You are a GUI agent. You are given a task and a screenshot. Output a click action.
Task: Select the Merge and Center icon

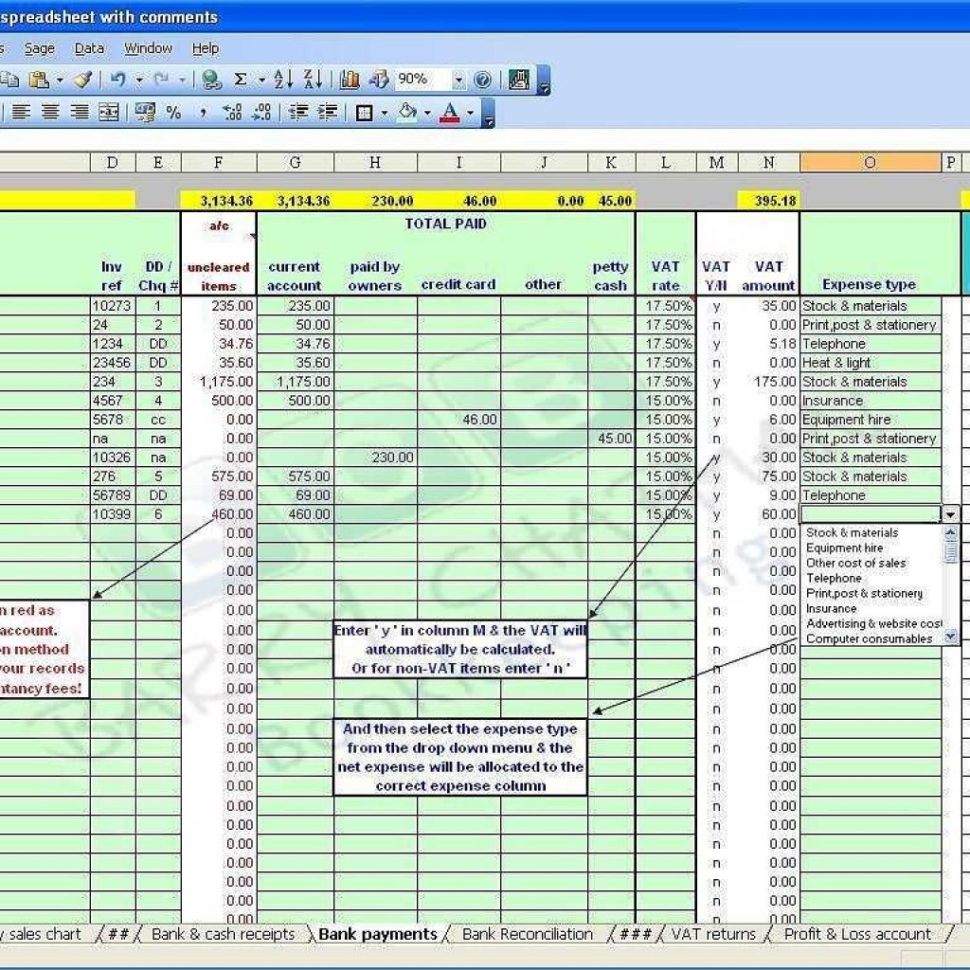pyautogui.click(x=110, y=112)
